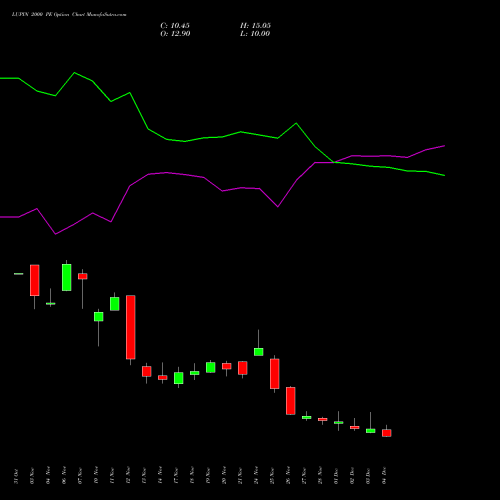Click the tall red candlestick body for 12 Nov
The image size is (500, 500).
point(131,327)
